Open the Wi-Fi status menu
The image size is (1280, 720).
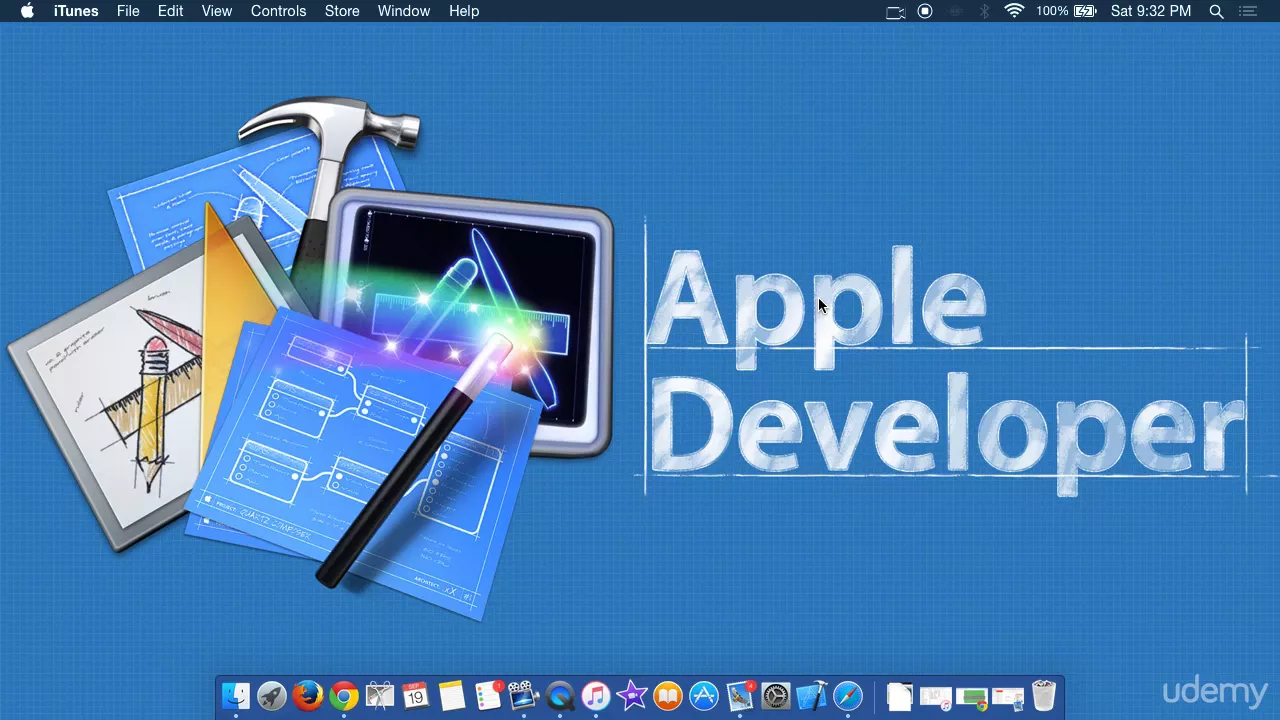[x=1014, y=11]
